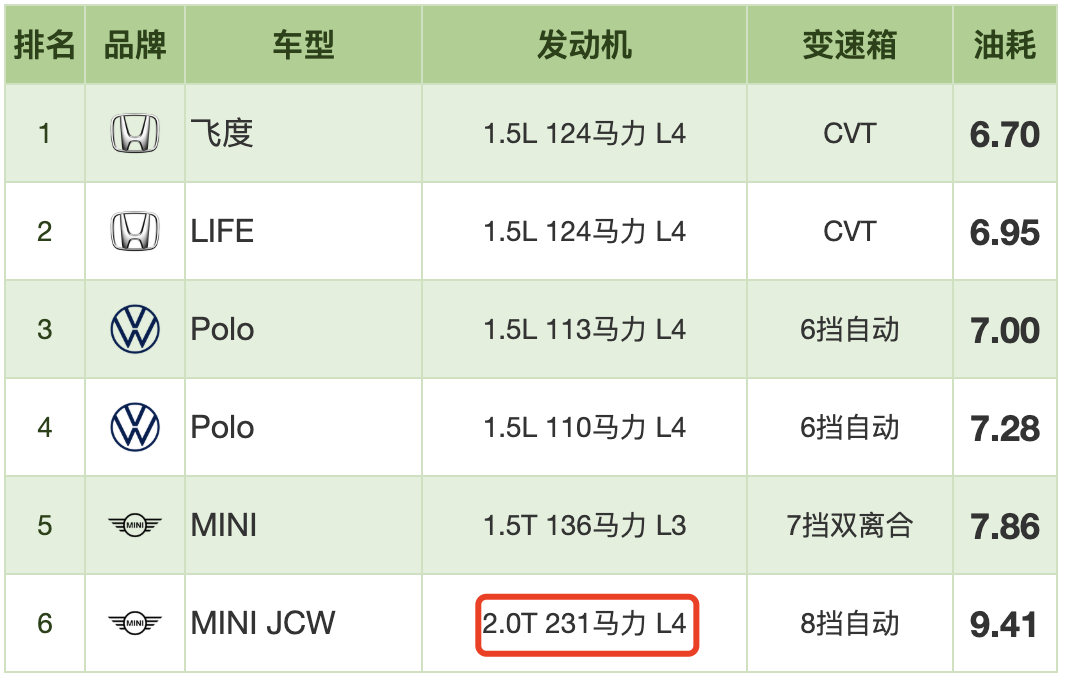Viewport: 1066px width, 680px height.
Task: Click the MINI logo beside MINI JCW
Action: click(x=135, y=623)
